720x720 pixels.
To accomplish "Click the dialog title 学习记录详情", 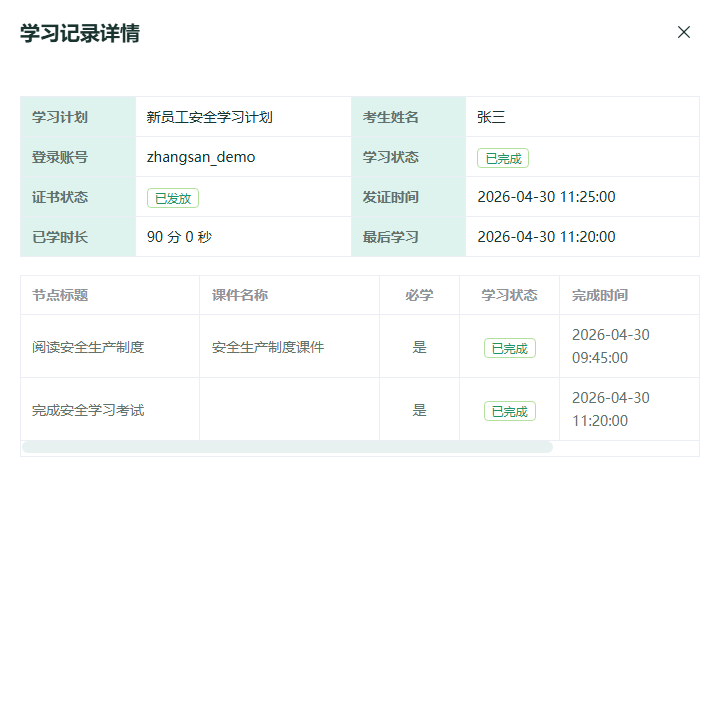I will click(80, 34).
